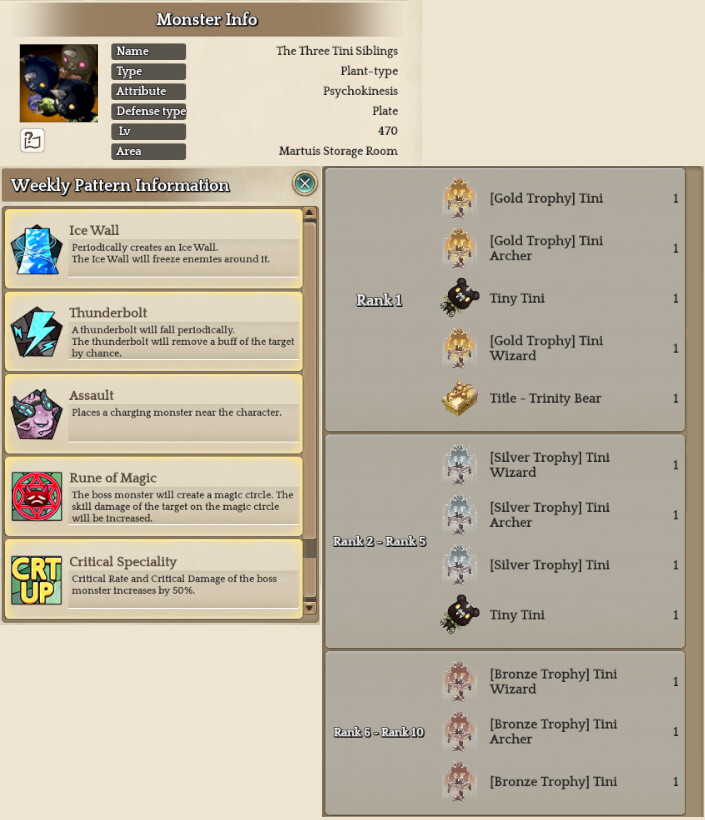This screenshot has width=705, height=820.
Task: Click the CRT UP Critical Speciality icon
Action: [37, 580]
